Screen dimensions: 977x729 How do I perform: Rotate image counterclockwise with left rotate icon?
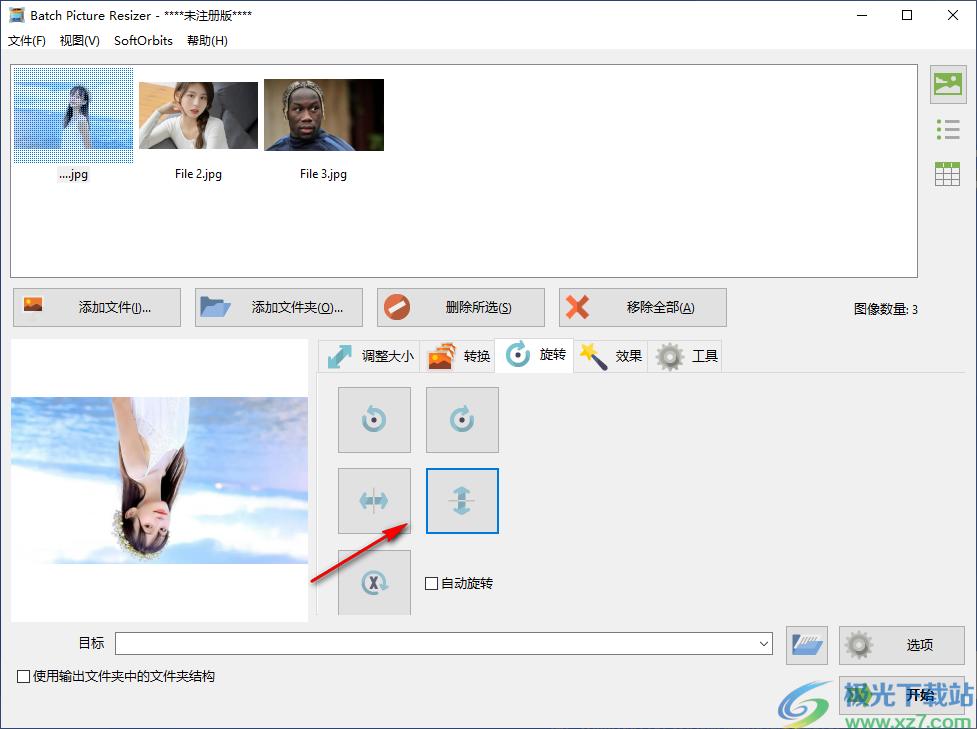(374, 420)
